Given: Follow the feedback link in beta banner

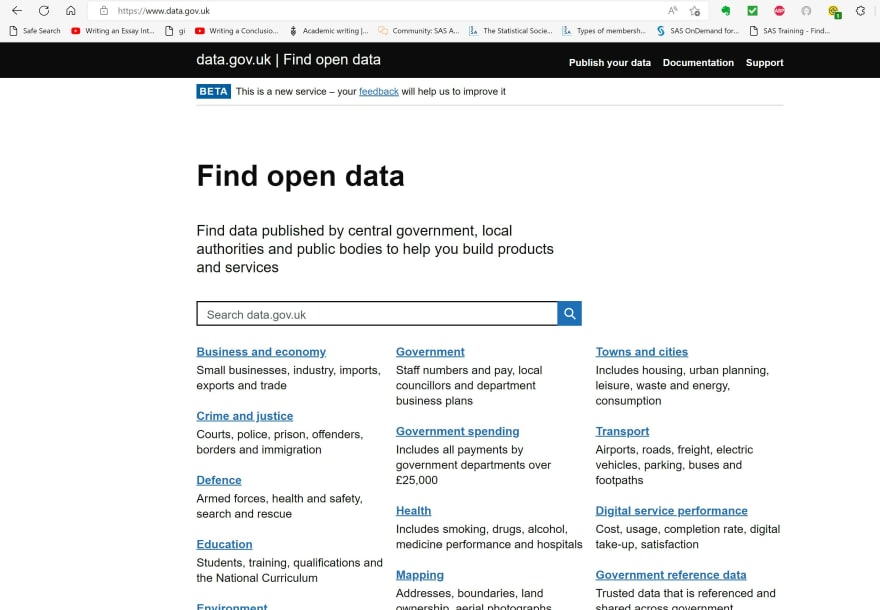Looking at the screenshot, I should (x=379, y=91).
